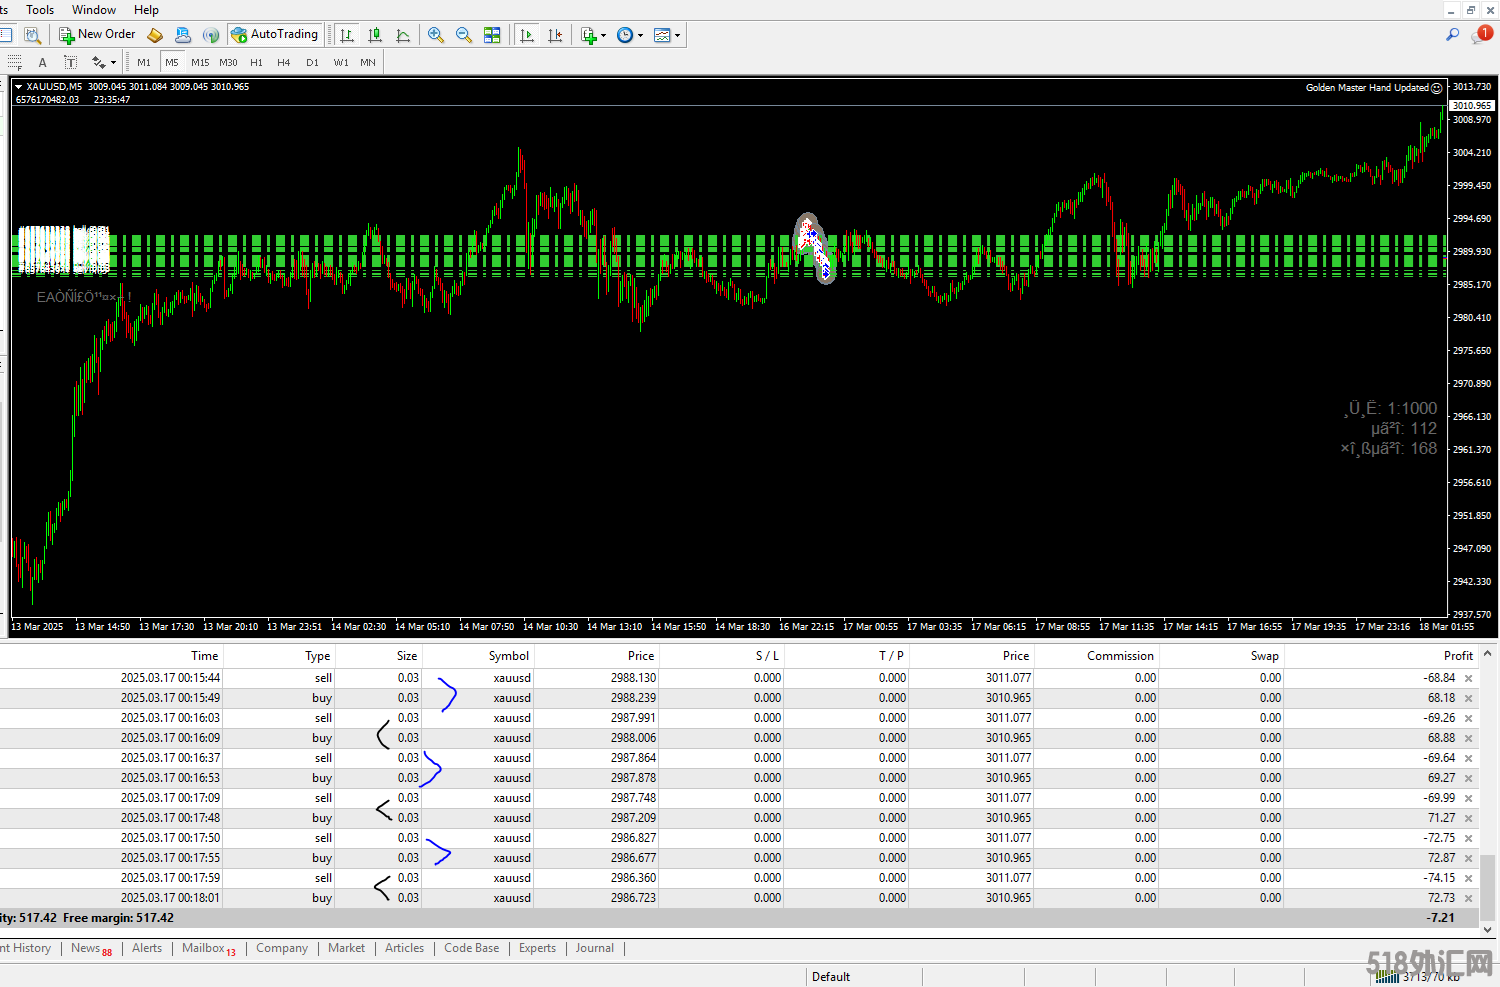Open the Periods clock icon
1500x987 pixels.
(625, 35)
